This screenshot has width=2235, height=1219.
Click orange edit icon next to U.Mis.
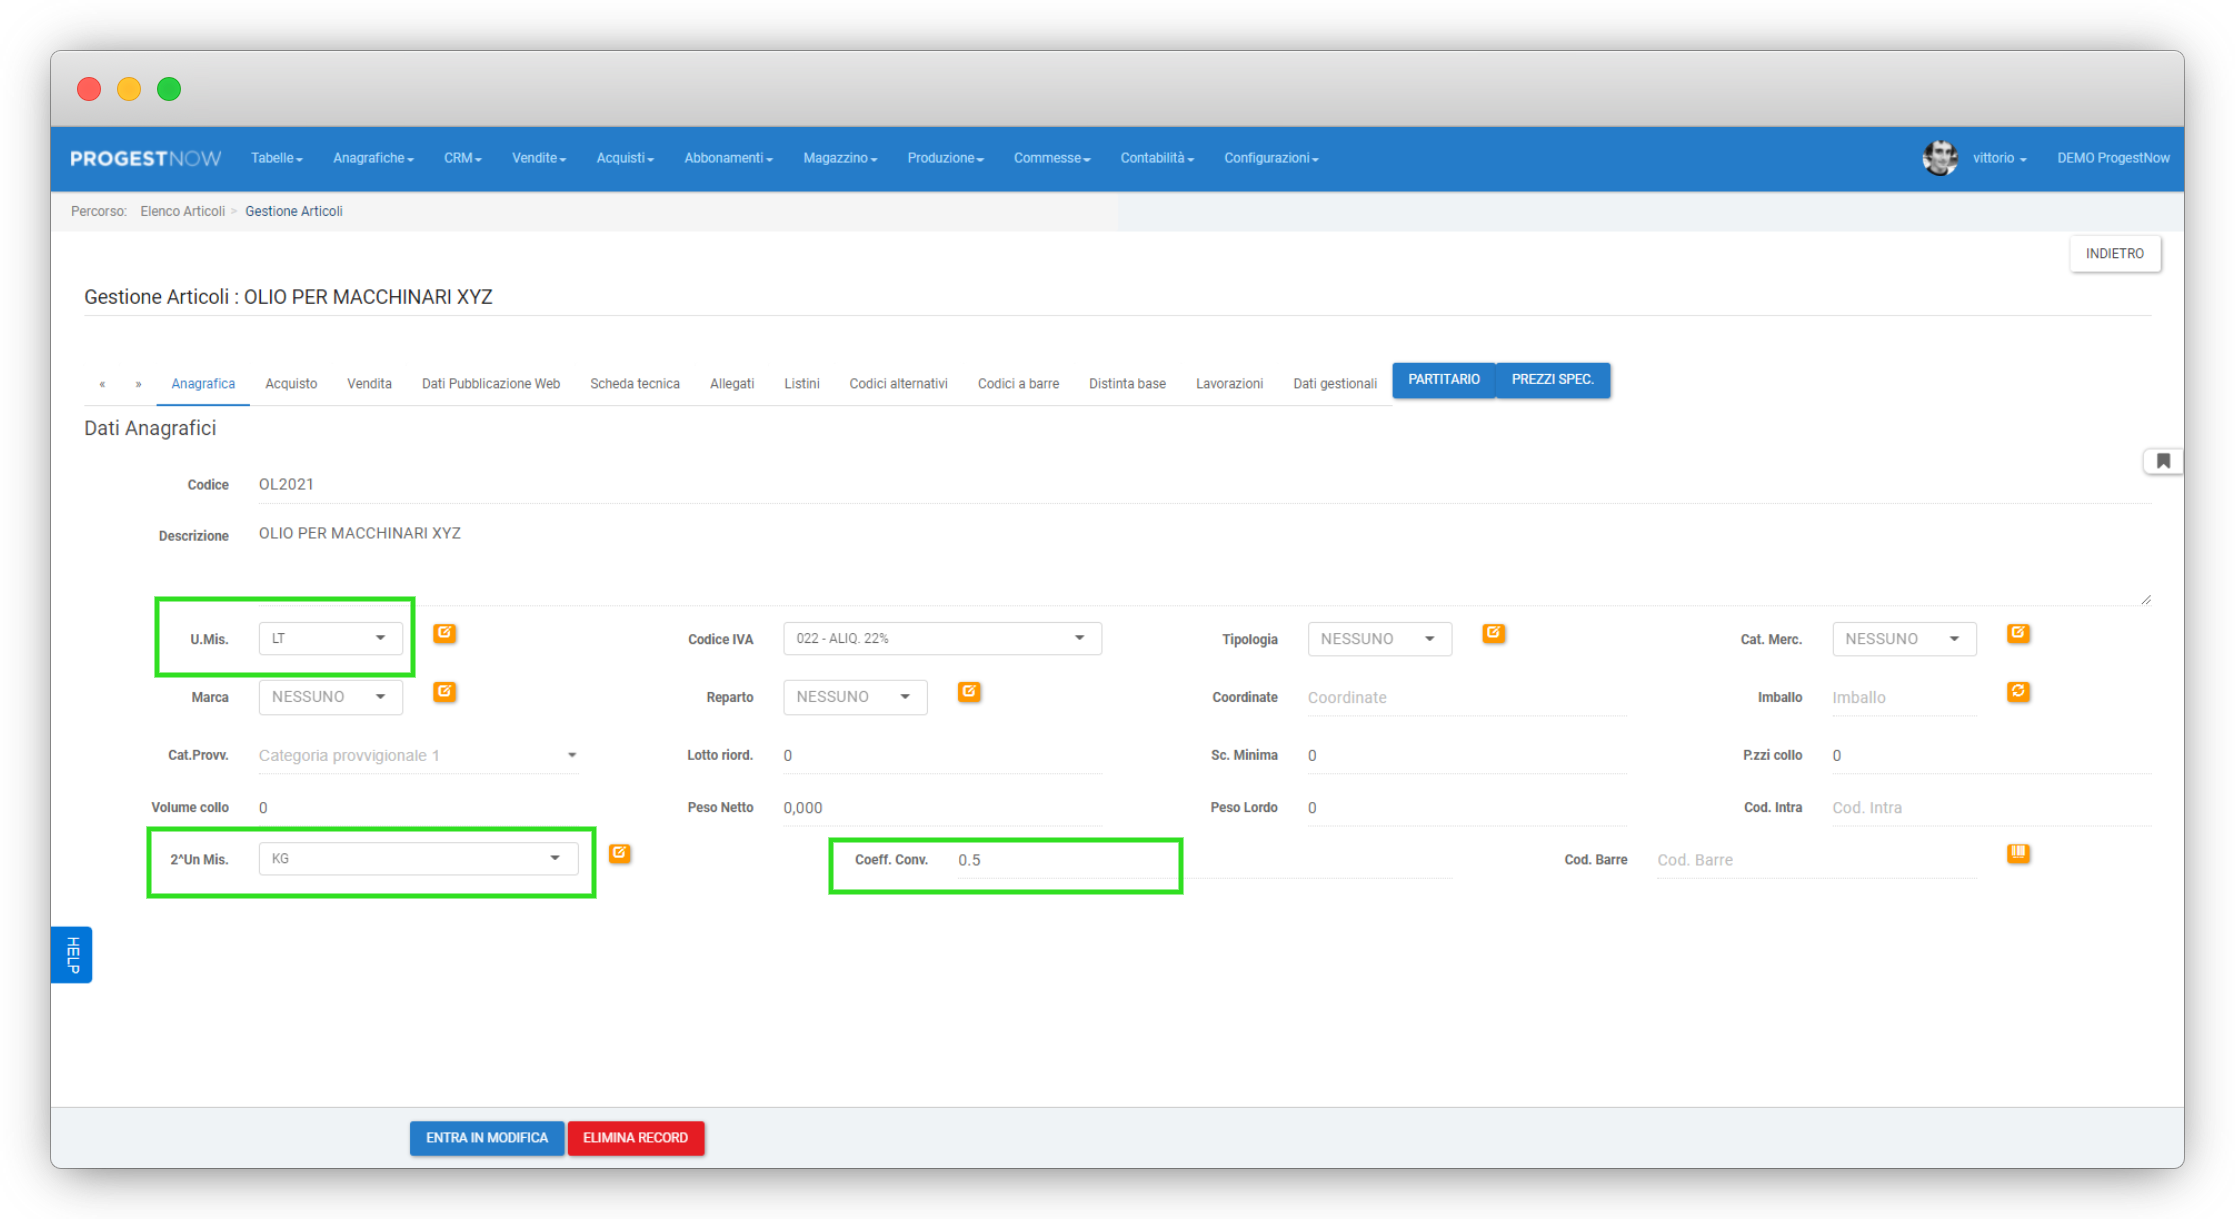444,633
